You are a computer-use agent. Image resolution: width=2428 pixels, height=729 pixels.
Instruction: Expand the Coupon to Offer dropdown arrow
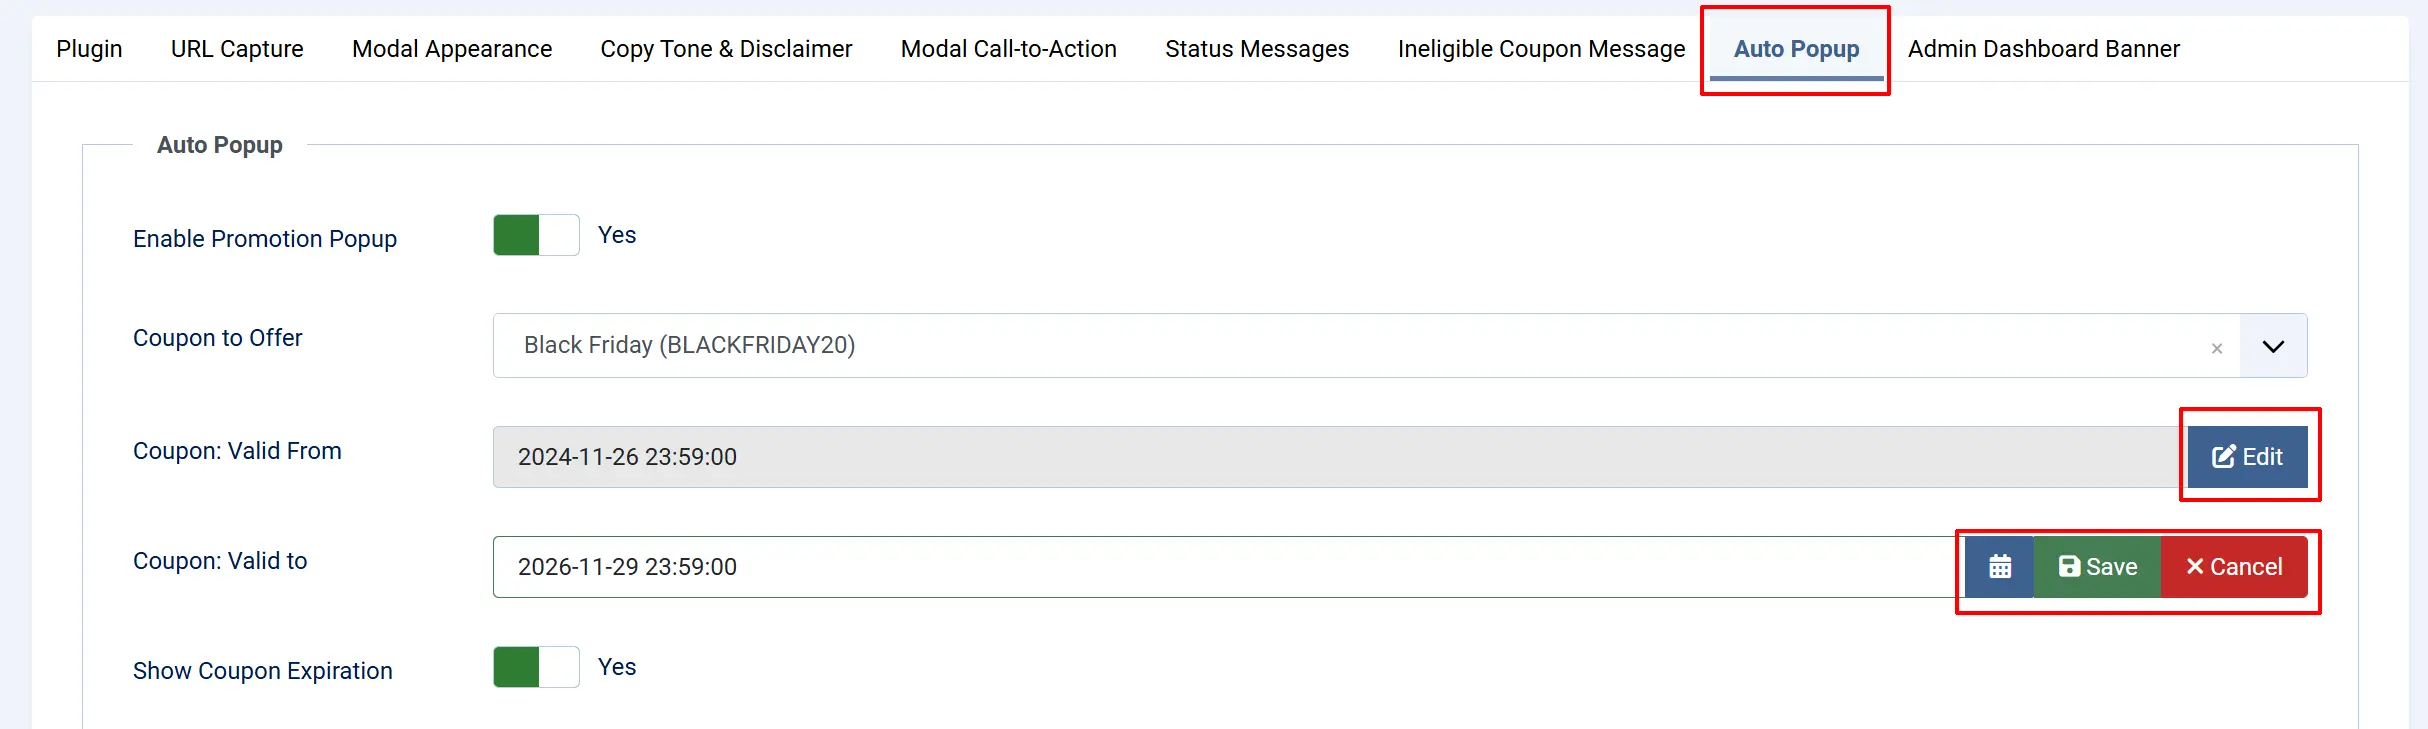2273,346
